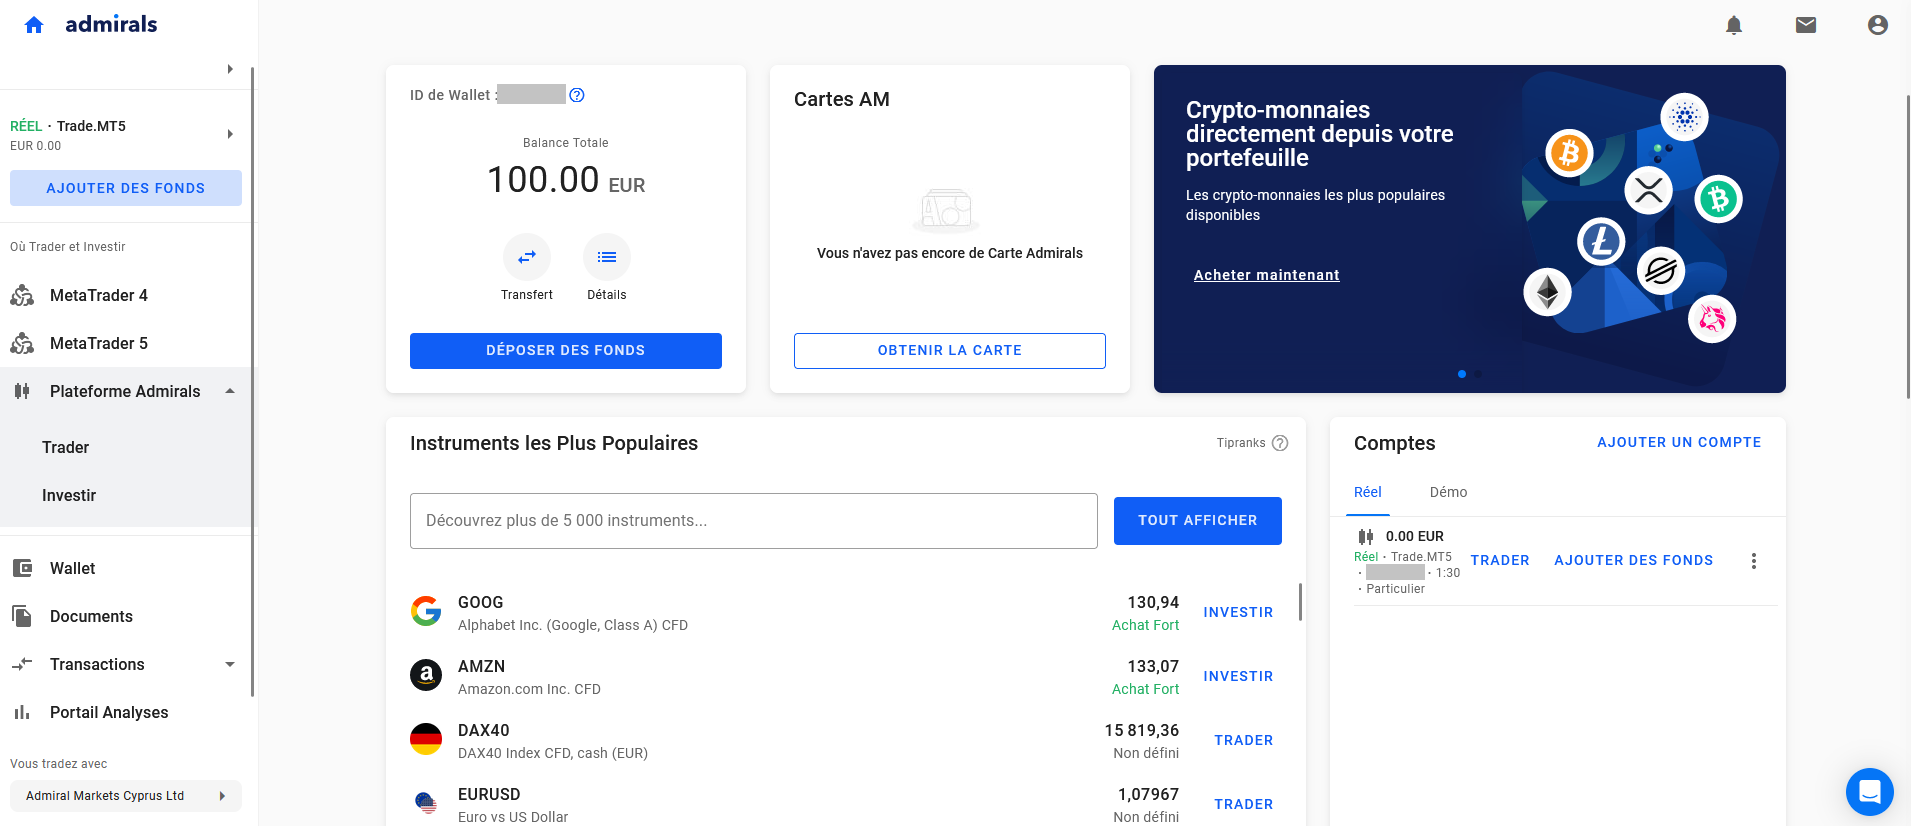Click Wallet ID help question icon

coord(577,95)
